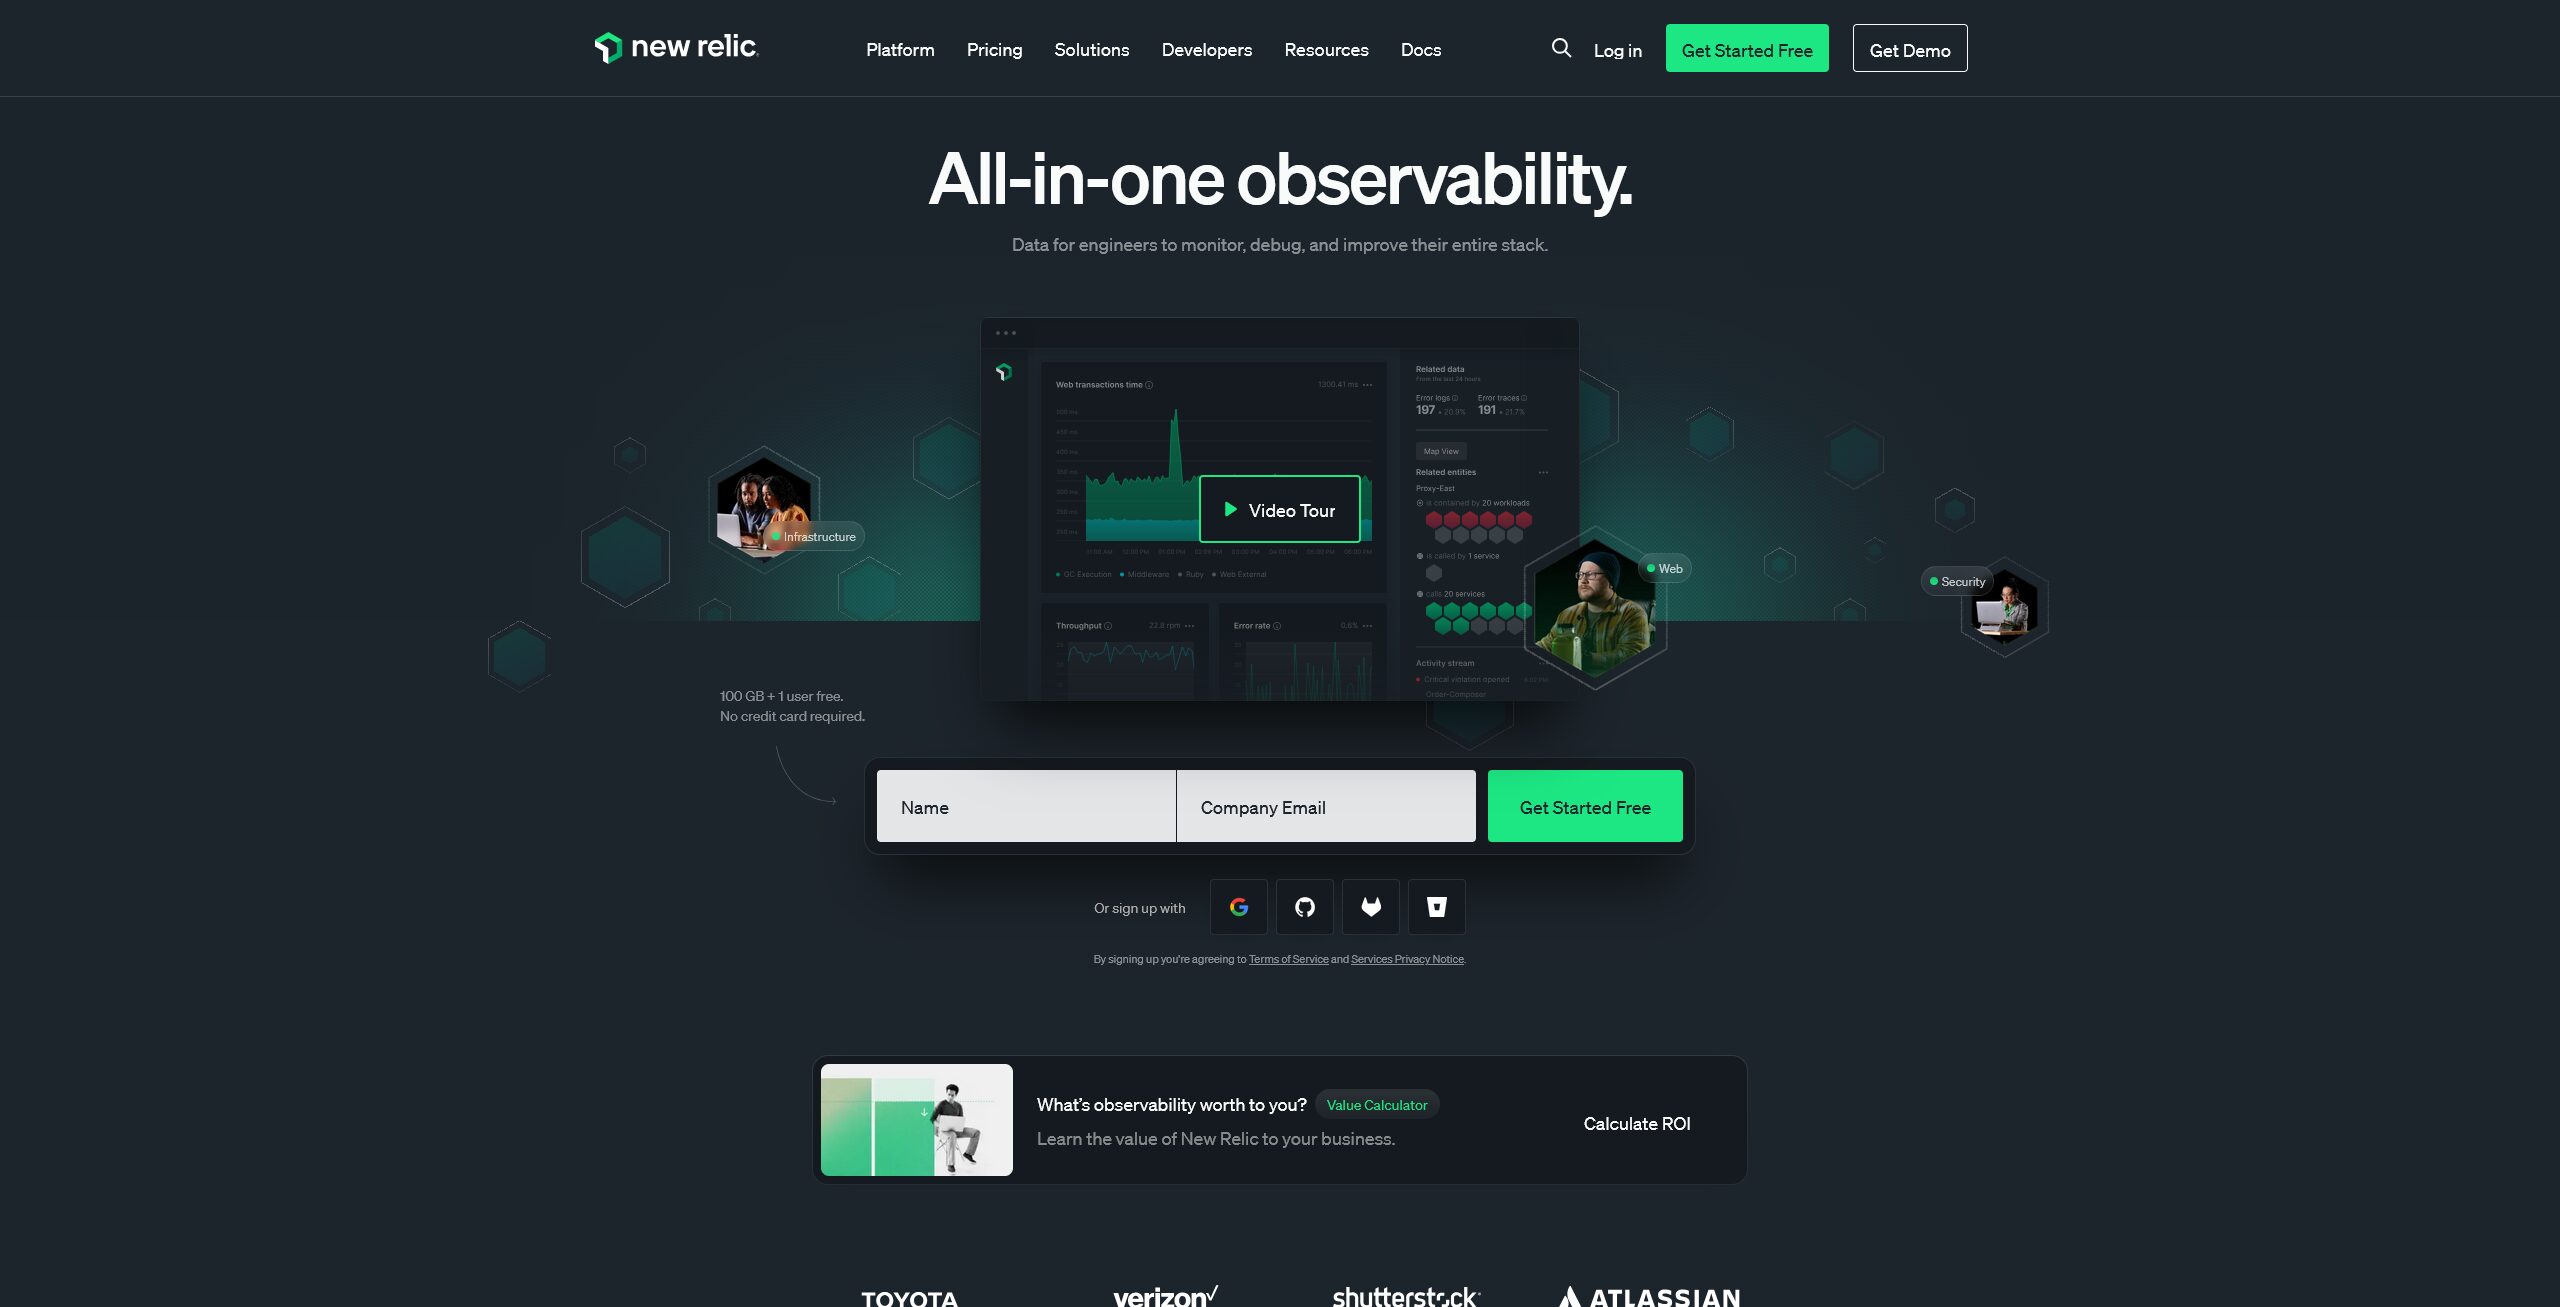Viewport: 2560px width, 1307px height.
Task: Click the Google sign-up icon
Action: 1238,907
